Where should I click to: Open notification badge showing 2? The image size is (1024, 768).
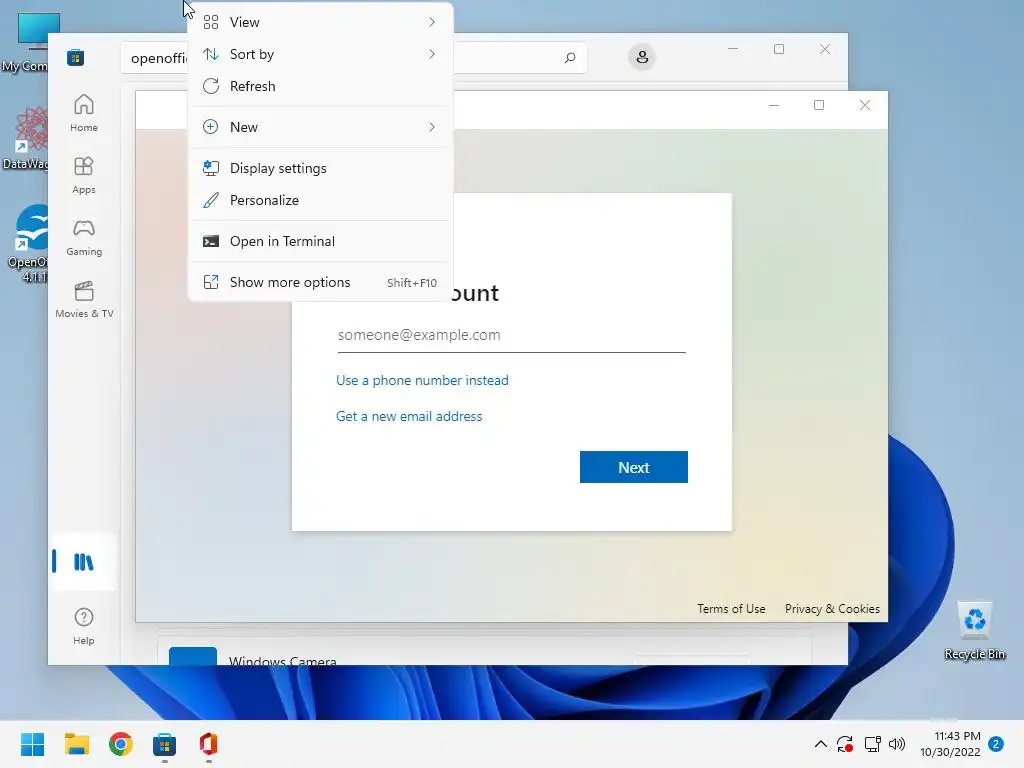(x=996, y=744)
